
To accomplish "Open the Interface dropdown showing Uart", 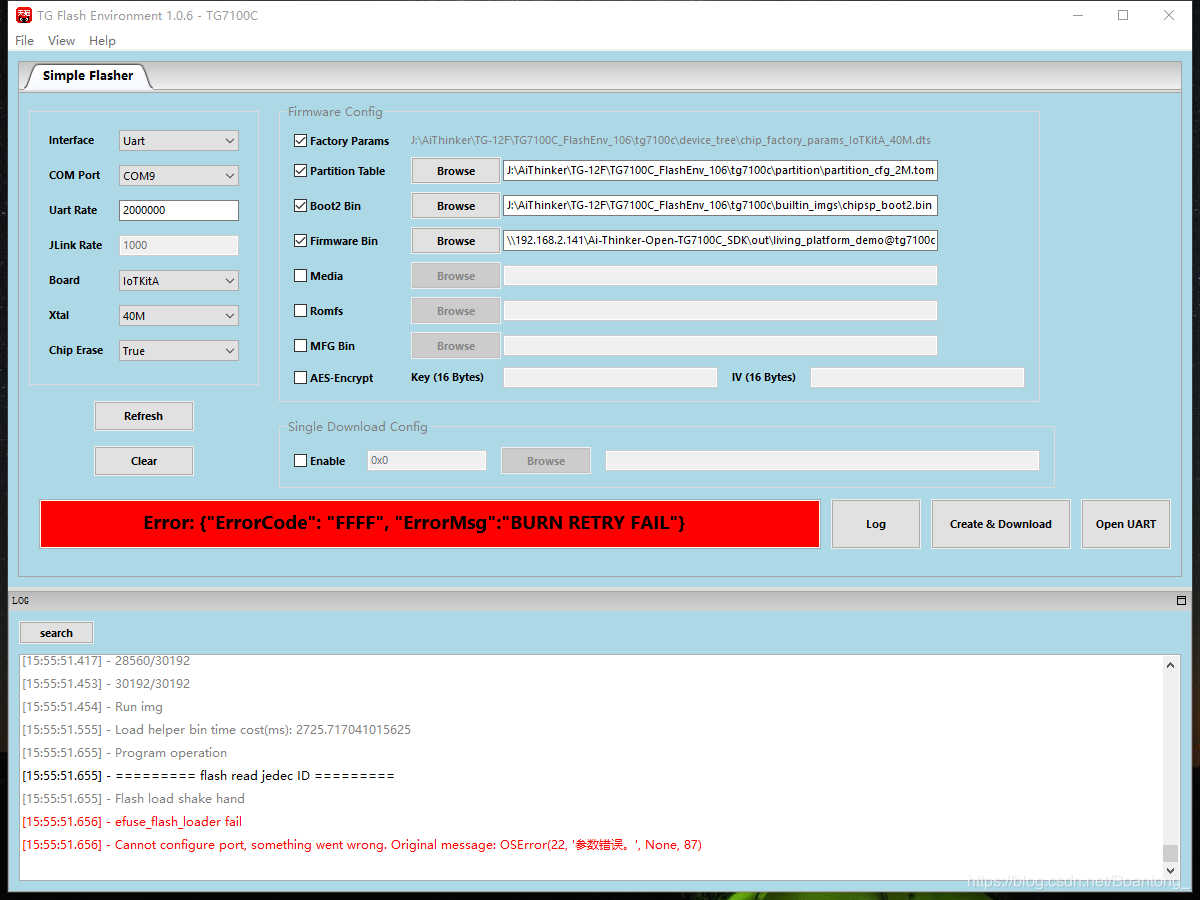I will click(x=179, y=141).
